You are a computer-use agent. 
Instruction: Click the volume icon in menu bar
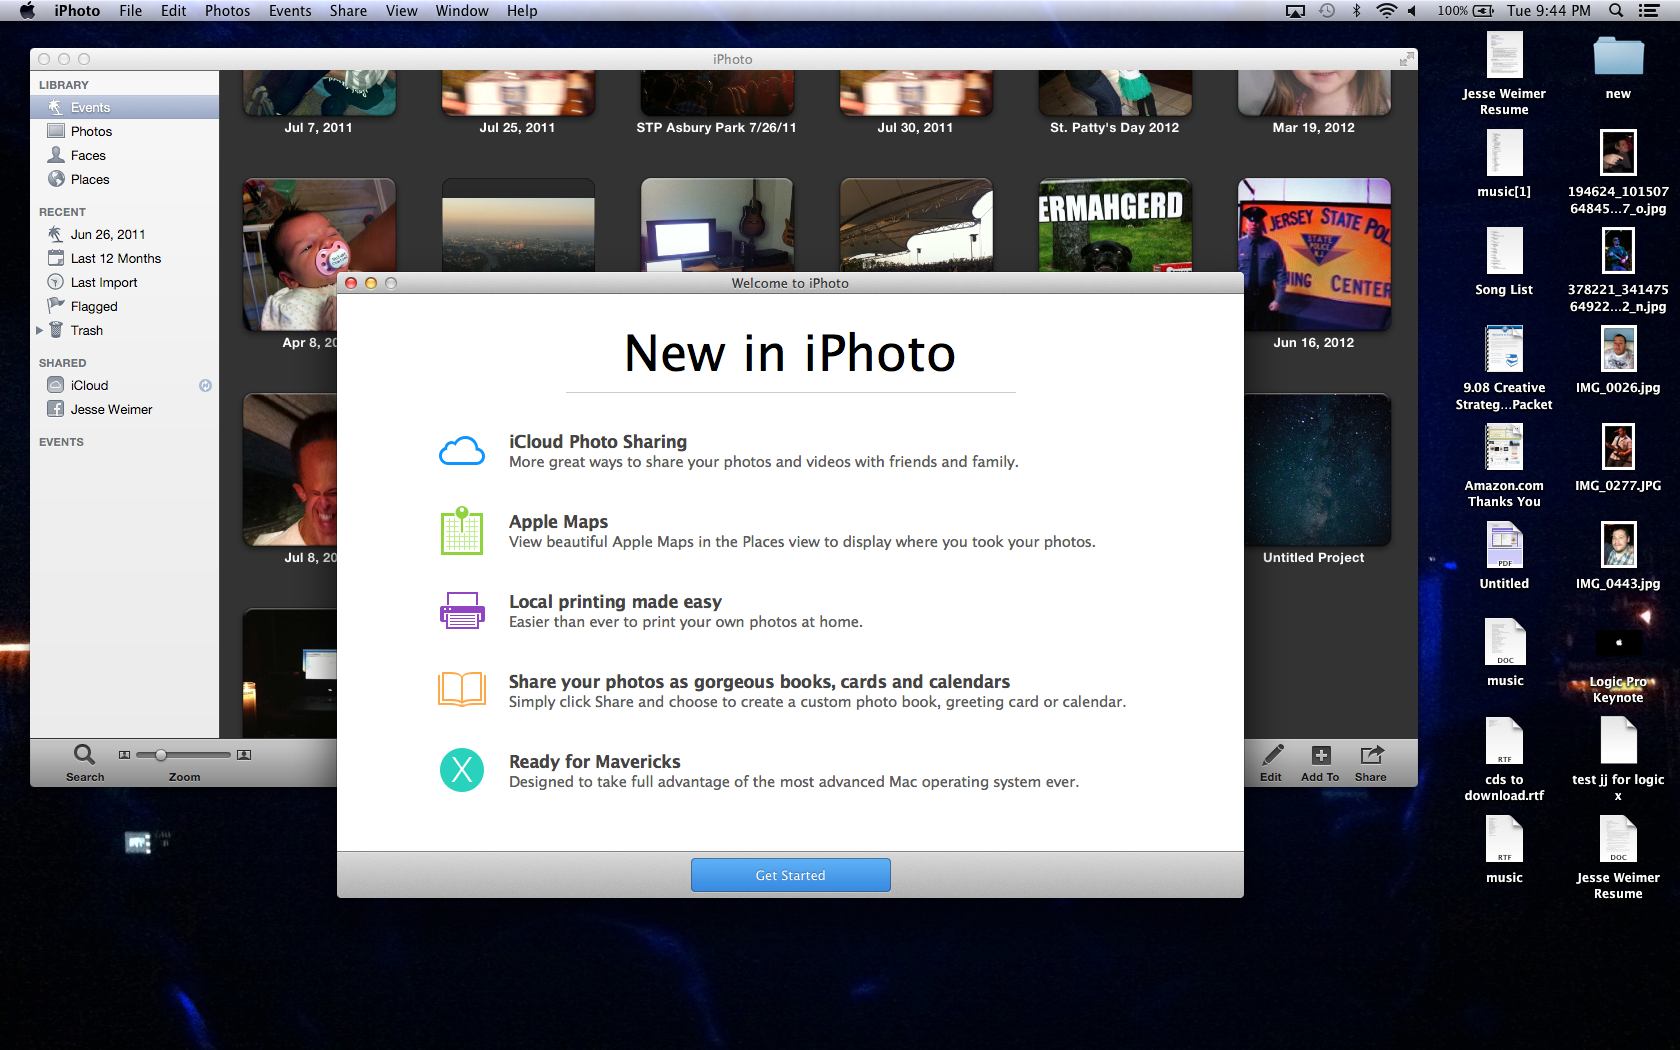click(1412, 11)
